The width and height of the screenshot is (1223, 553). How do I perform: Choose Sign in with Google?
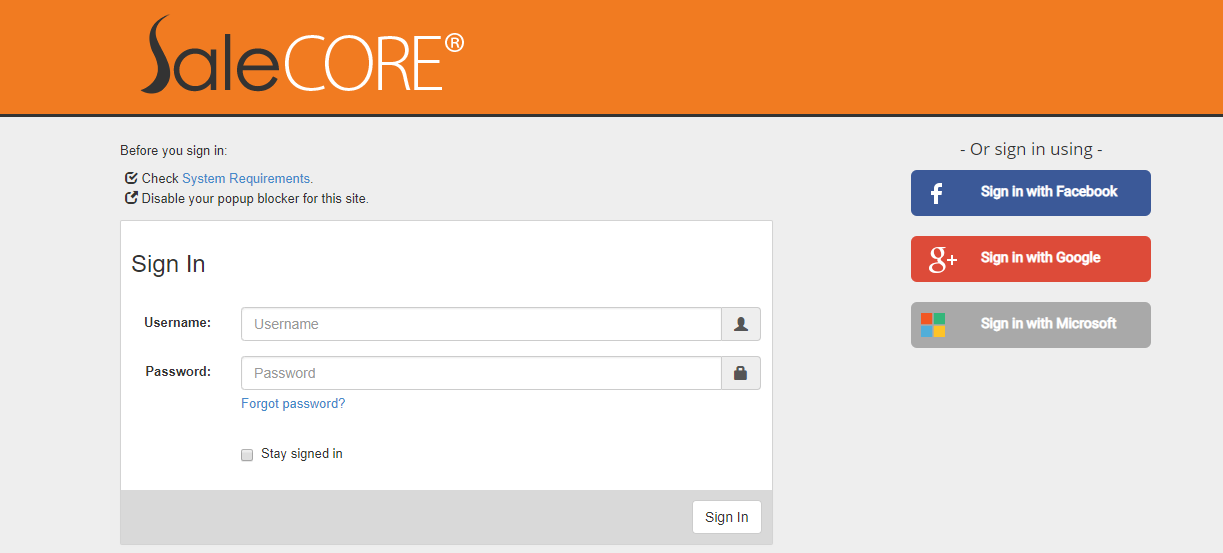tap(1031, 259)
